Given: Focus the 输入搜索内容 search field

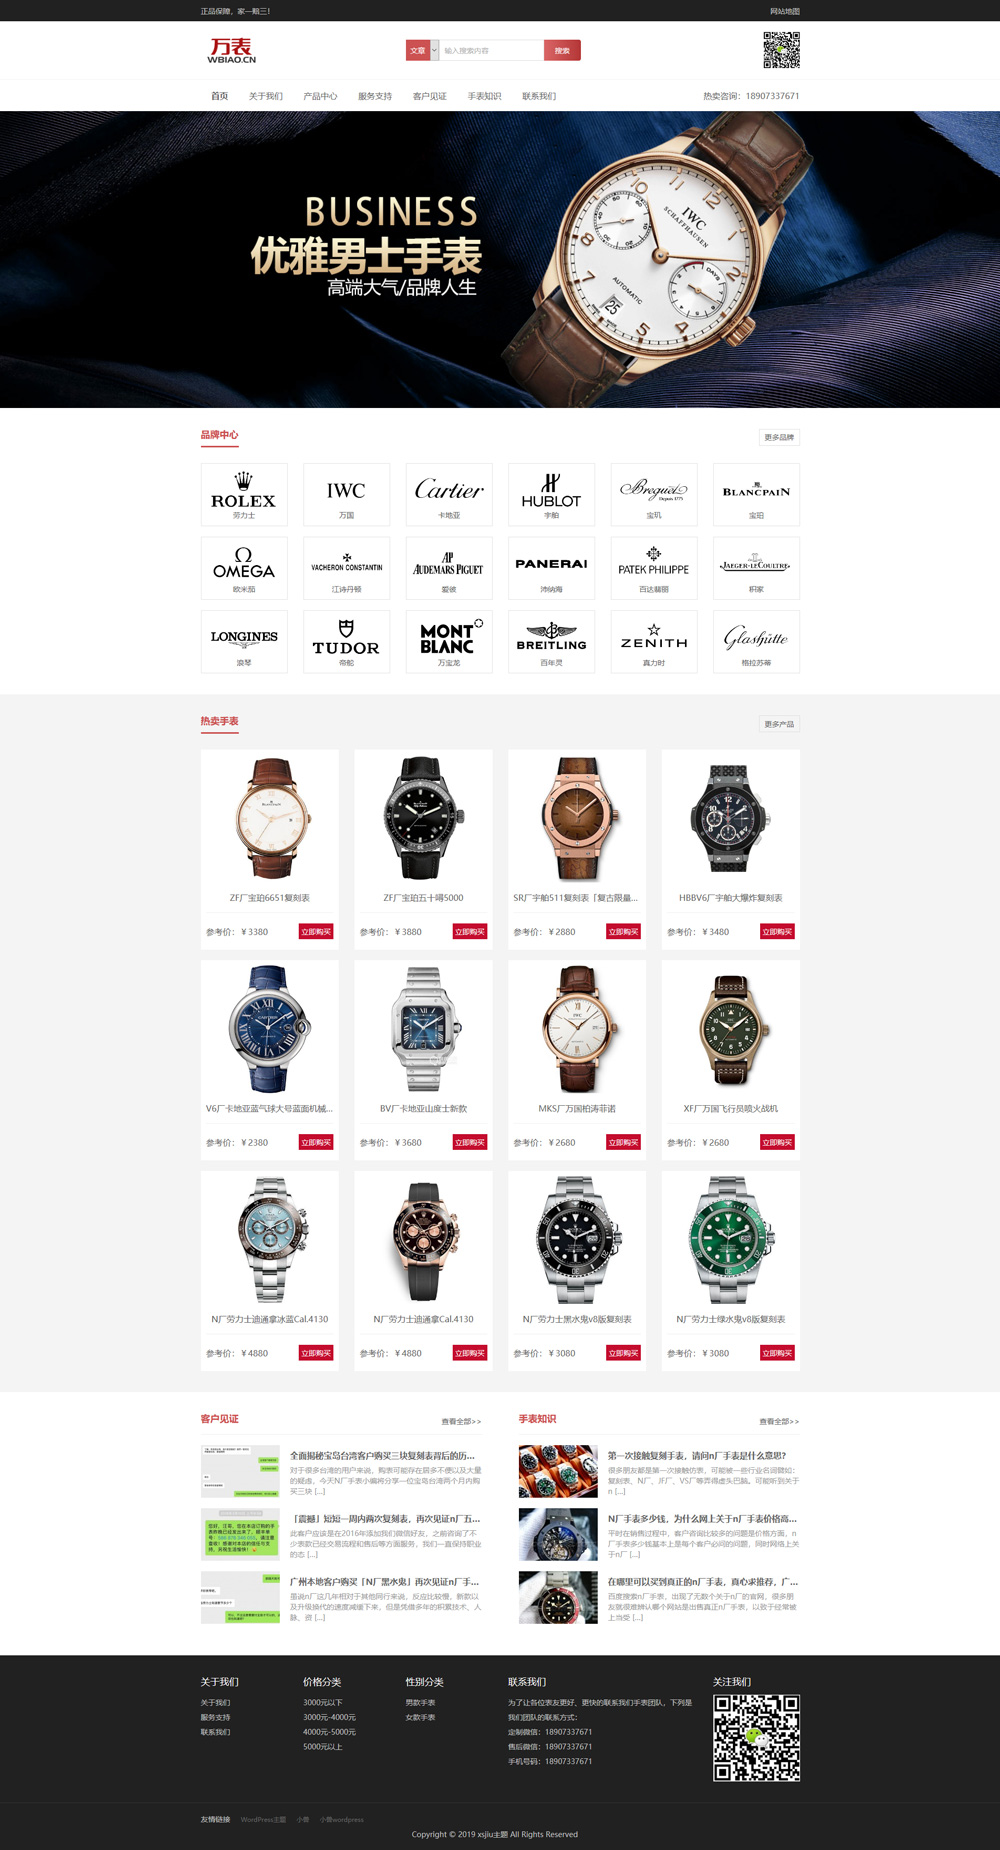Looking at the screenshot, I should point(492,50).
